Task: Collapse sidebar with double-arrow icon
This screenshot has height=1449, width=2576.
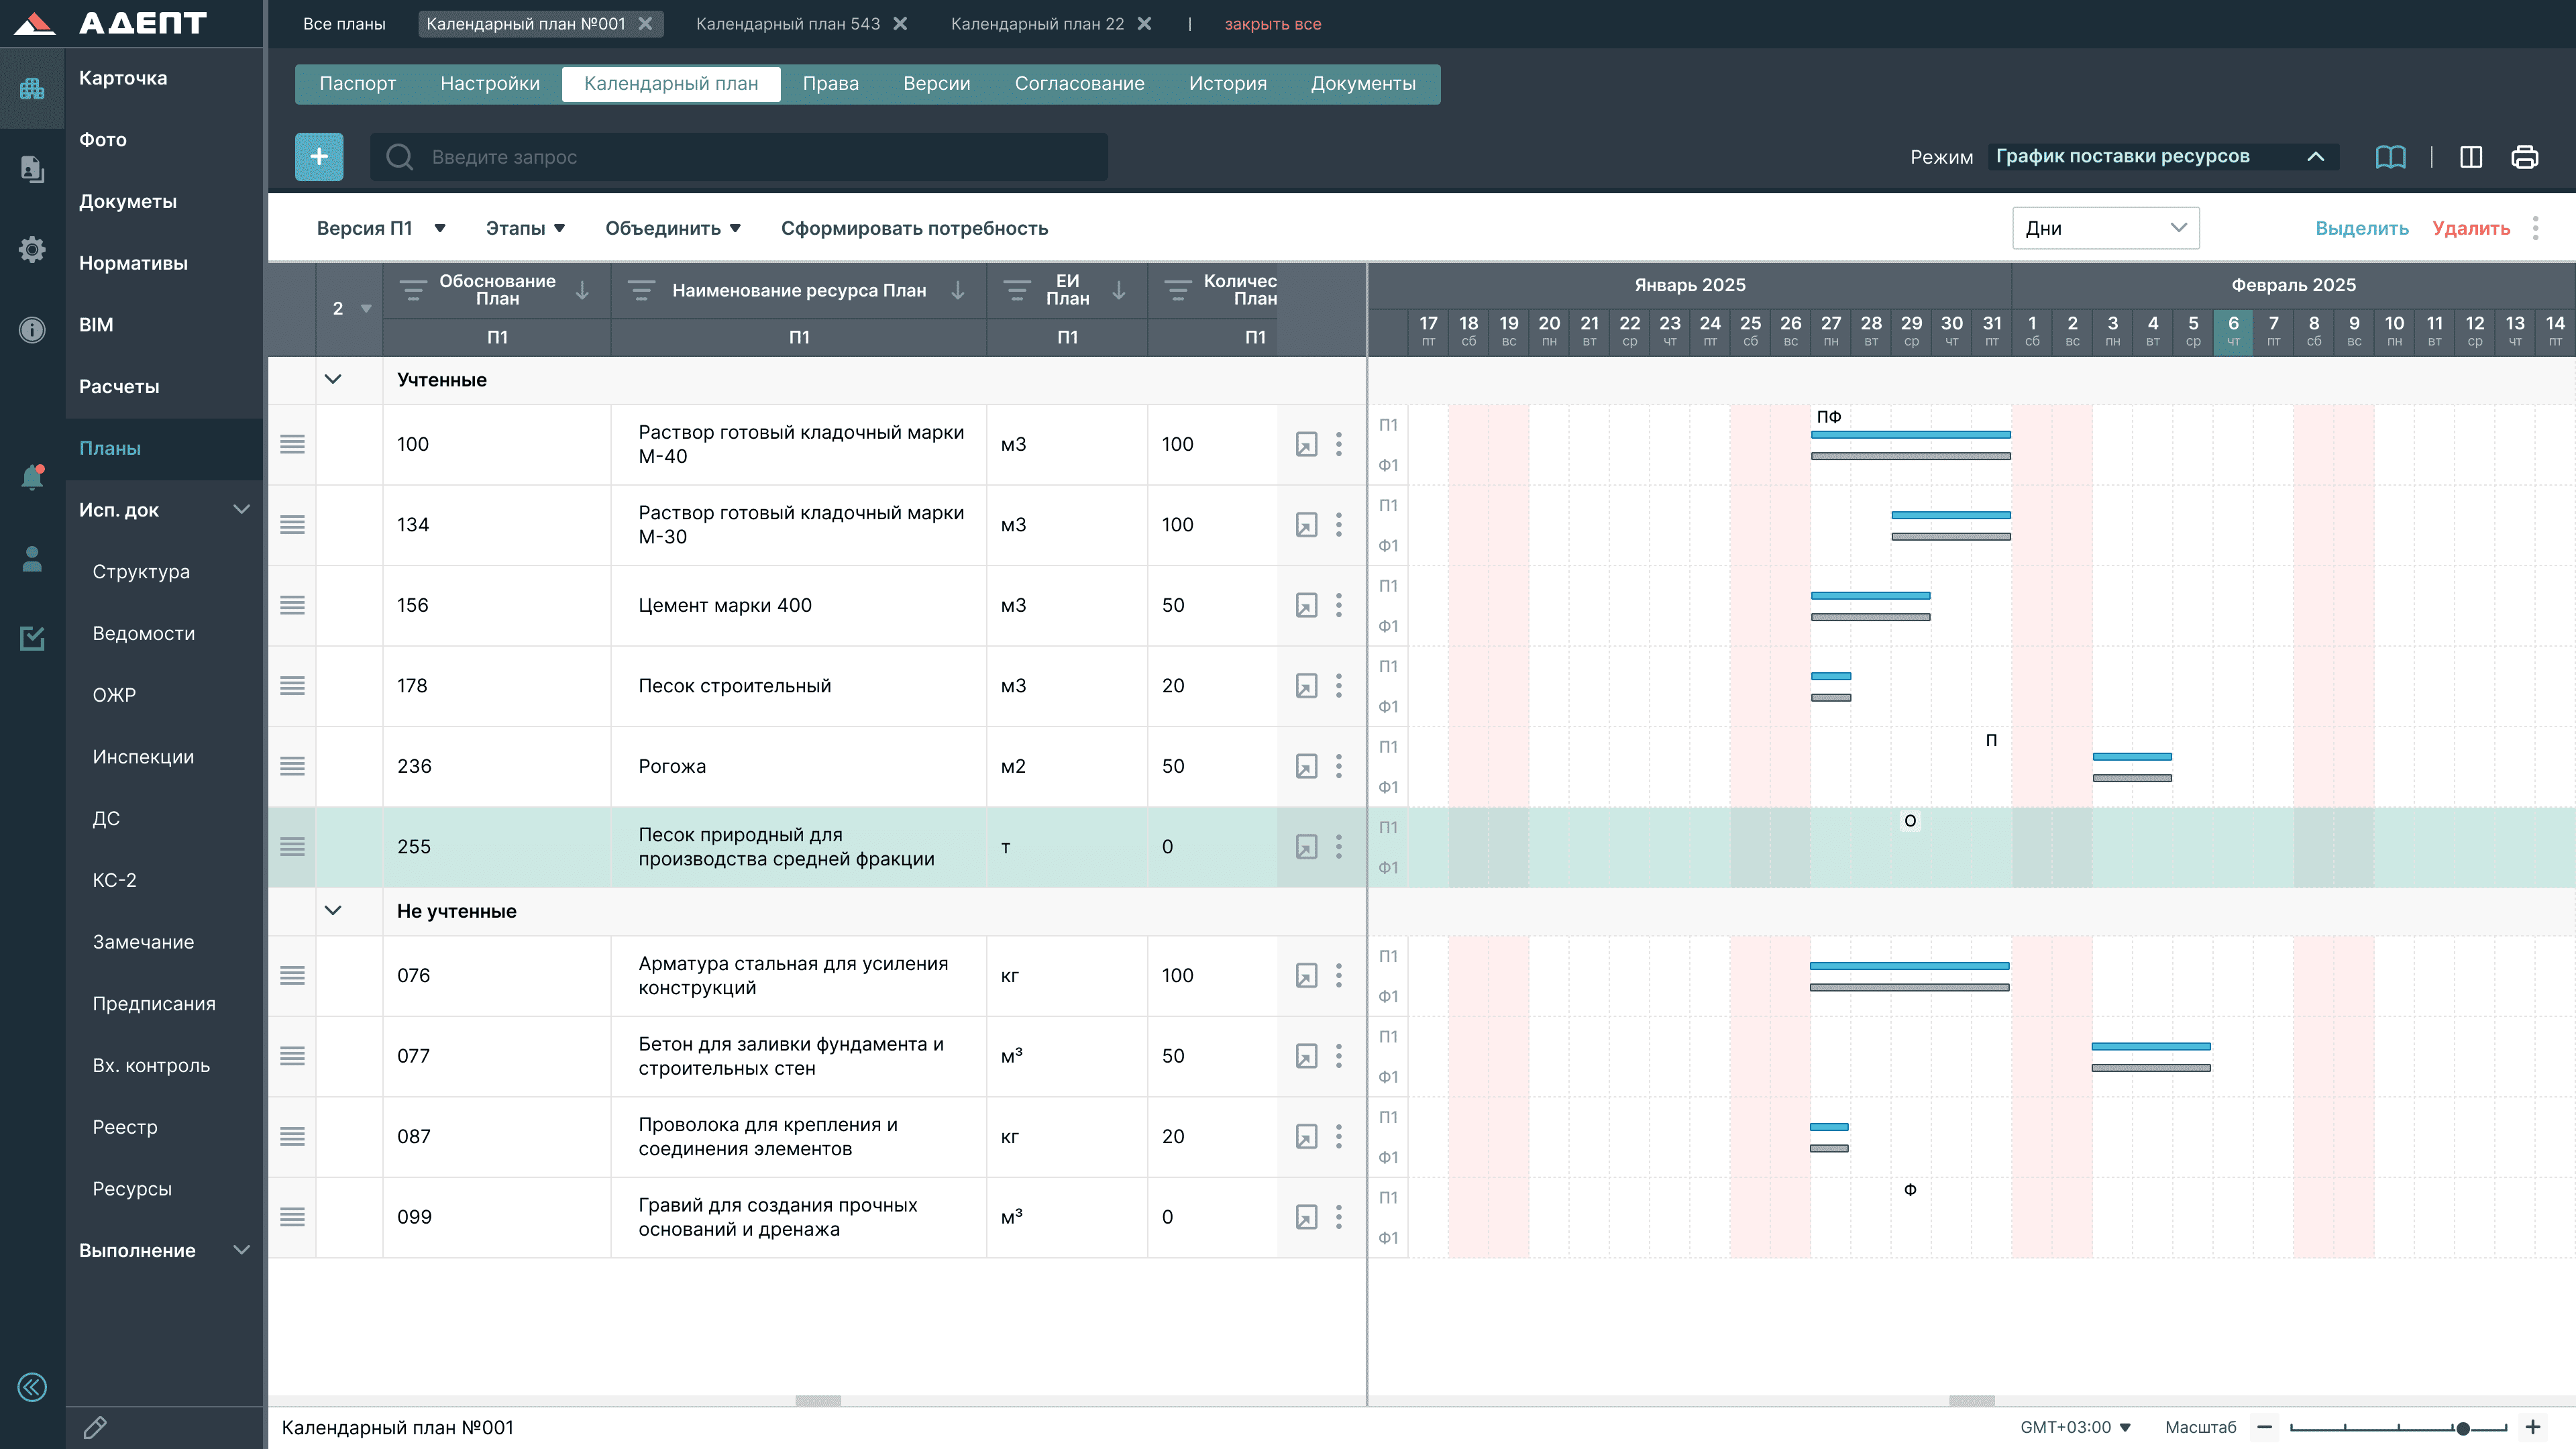Action: click(x=32, y=1387)
